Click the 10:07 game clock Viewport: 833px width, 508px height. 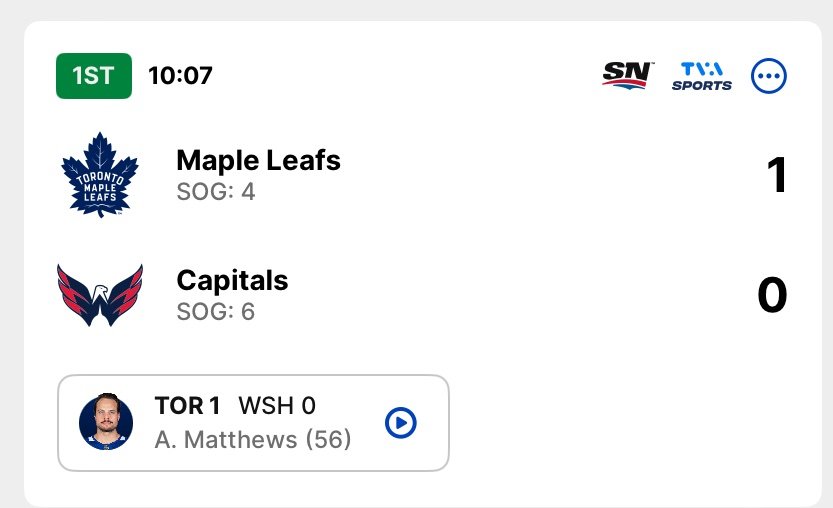point(180,76)
